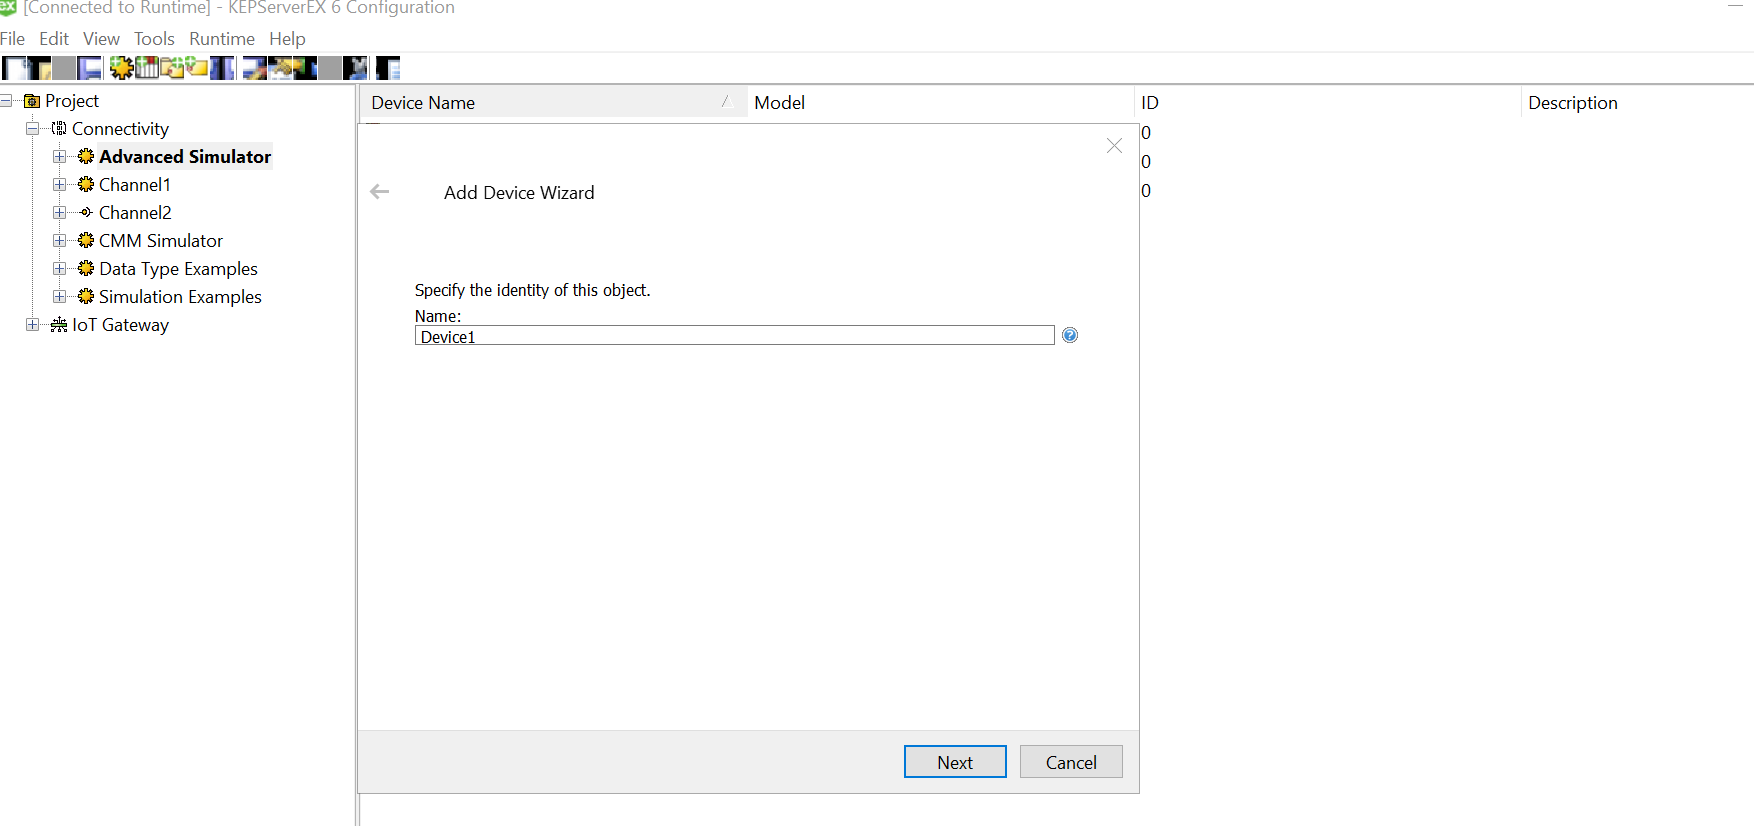The width and height of the screenshot is (1754, 826).
Task: Open the Runtime menu
Action: [221, 39]
